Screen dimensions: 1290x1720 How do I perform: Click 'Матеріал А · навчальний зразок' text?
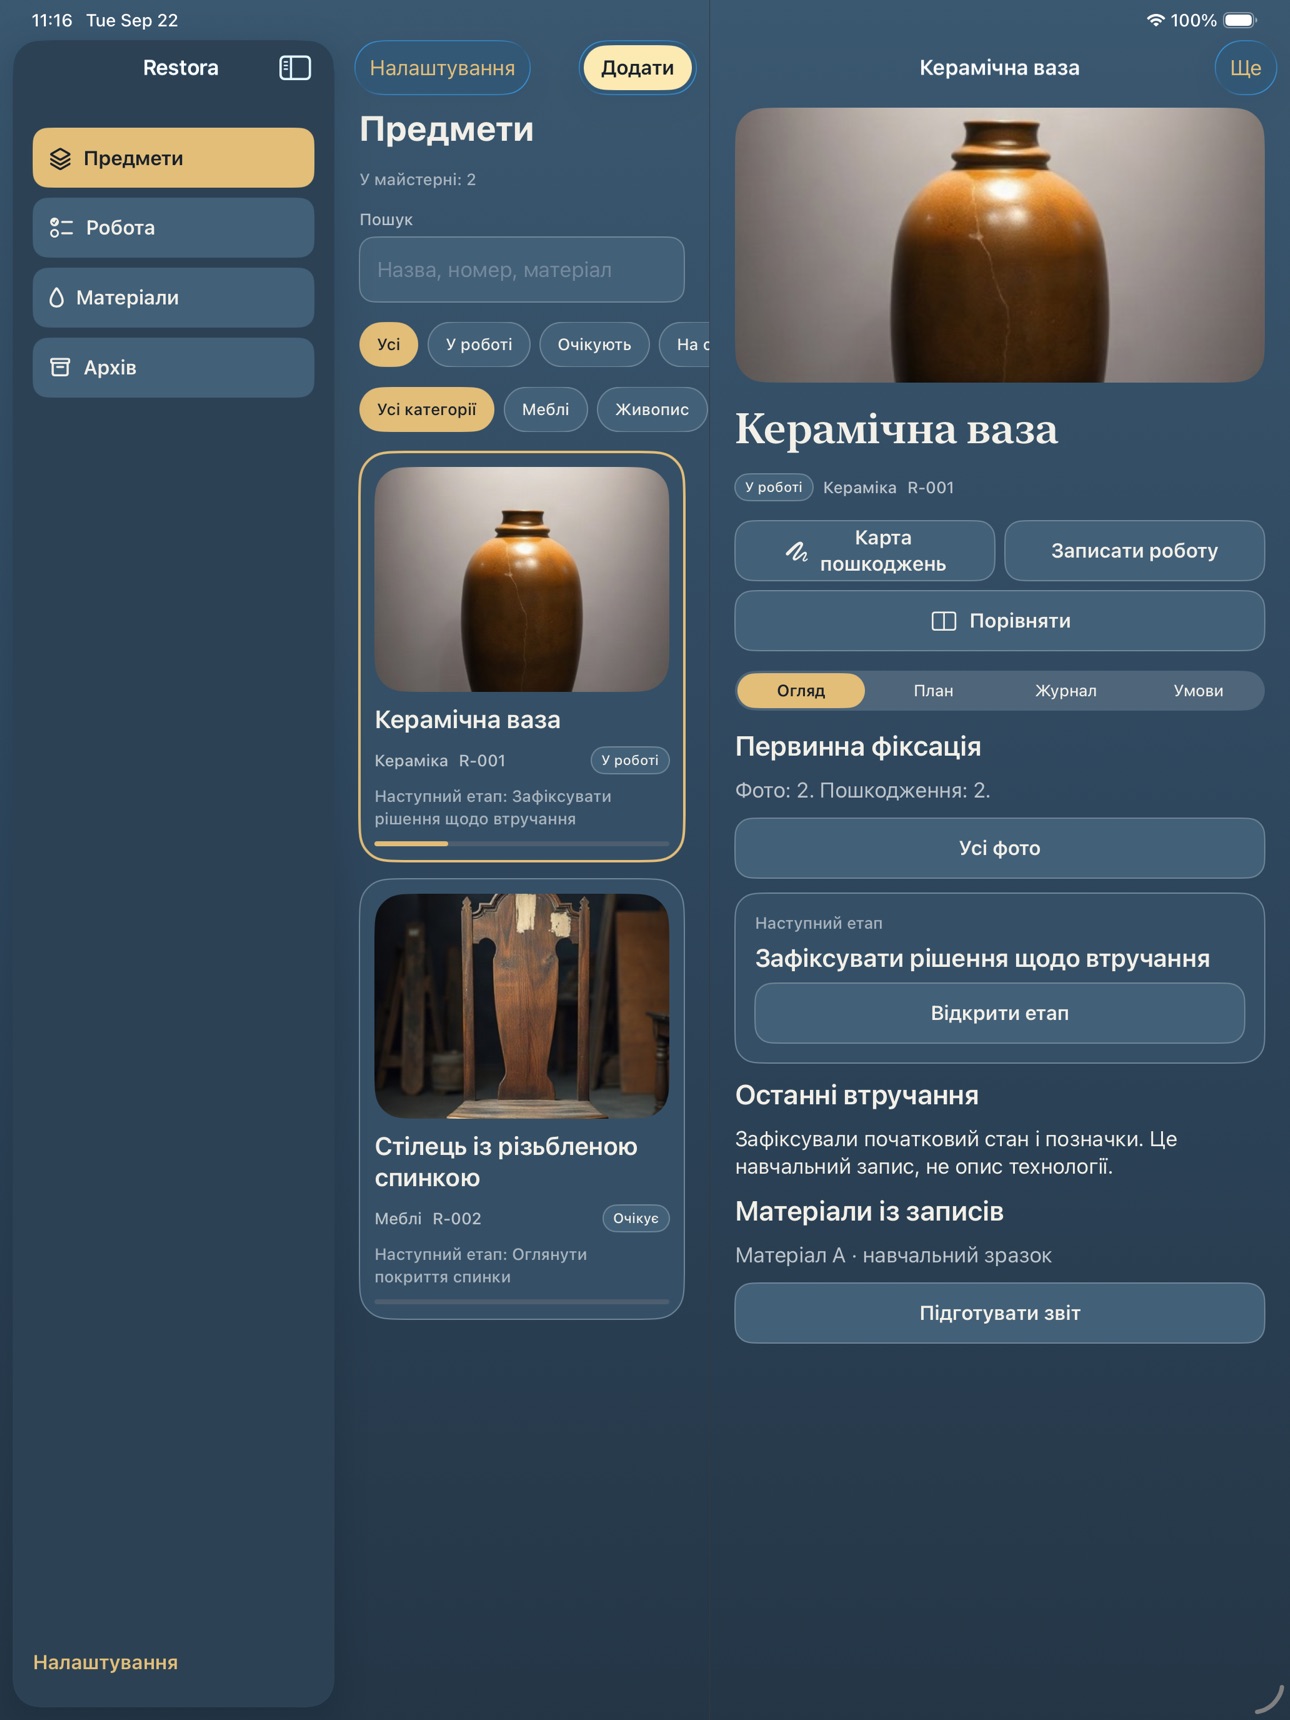click(893, 1256)
